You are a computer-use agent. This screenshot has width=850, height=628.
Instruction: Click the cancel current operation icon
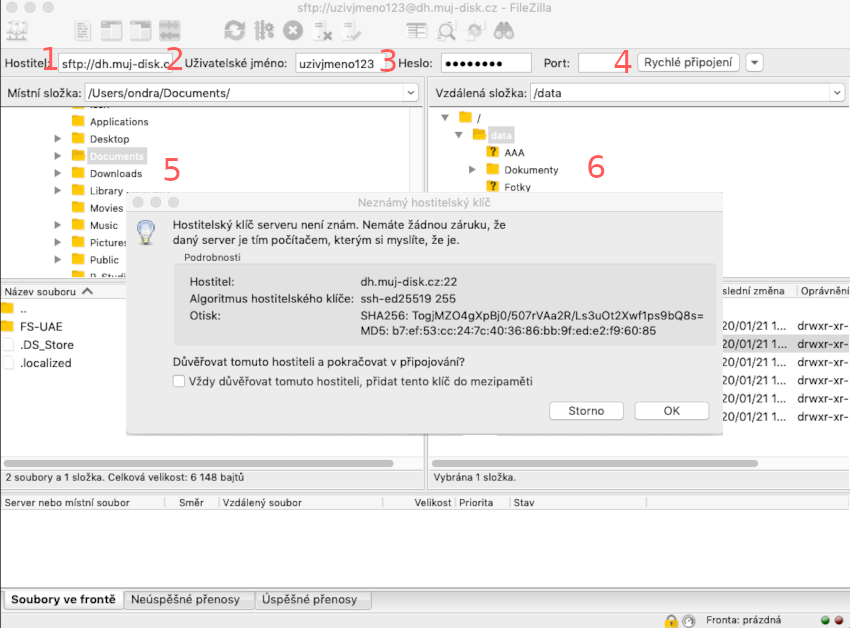click(293, 30)
